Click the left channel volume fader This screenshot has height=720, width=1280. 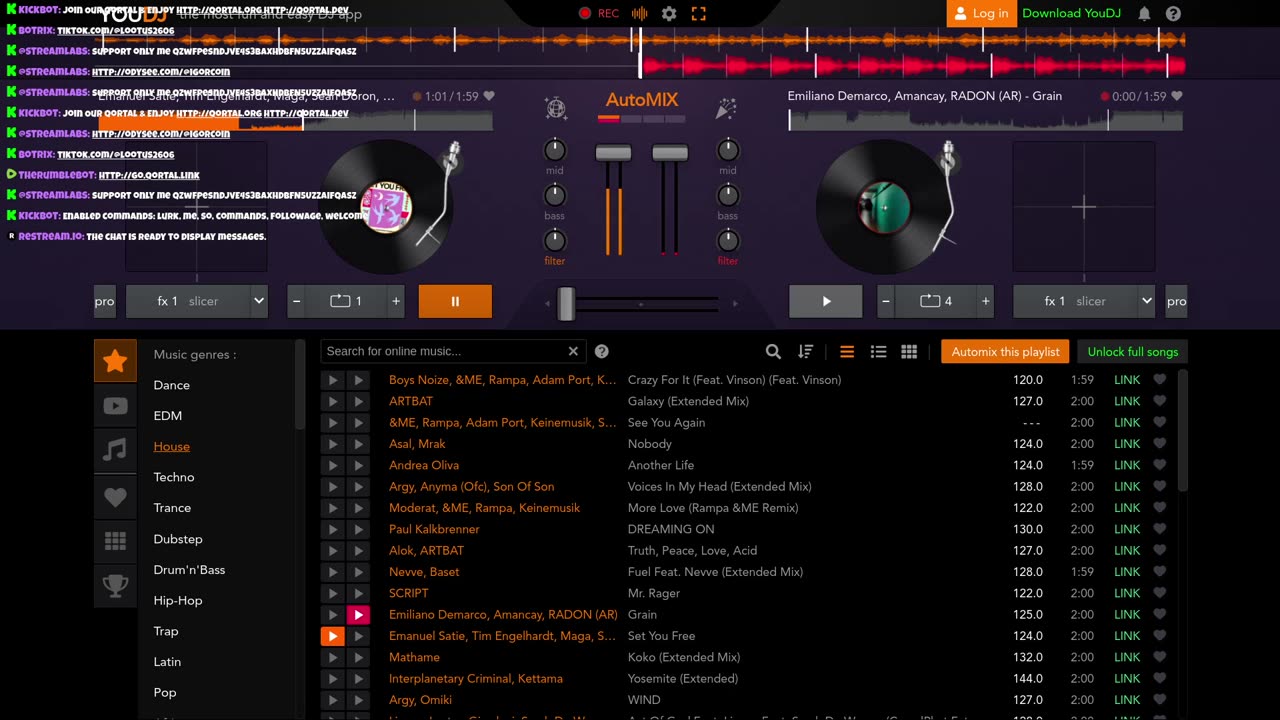[613, 153]
